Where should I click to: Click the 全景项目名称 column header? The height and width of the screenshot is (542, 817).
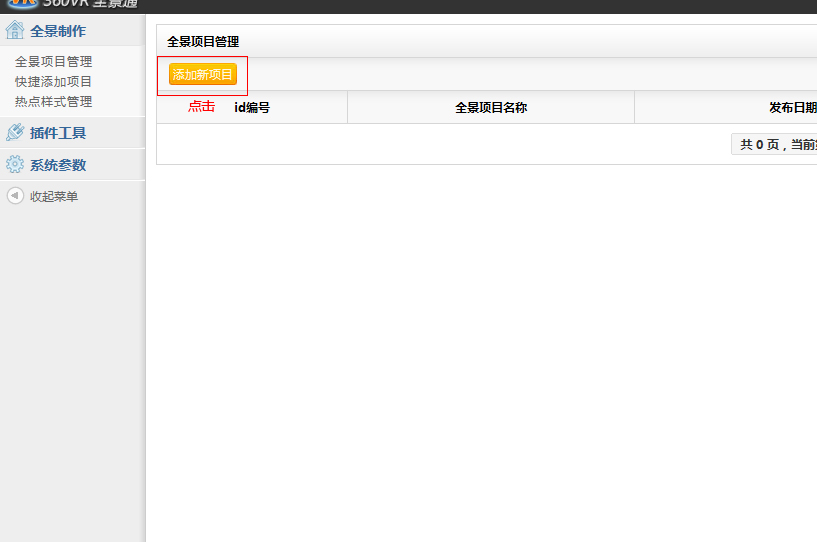491,107
